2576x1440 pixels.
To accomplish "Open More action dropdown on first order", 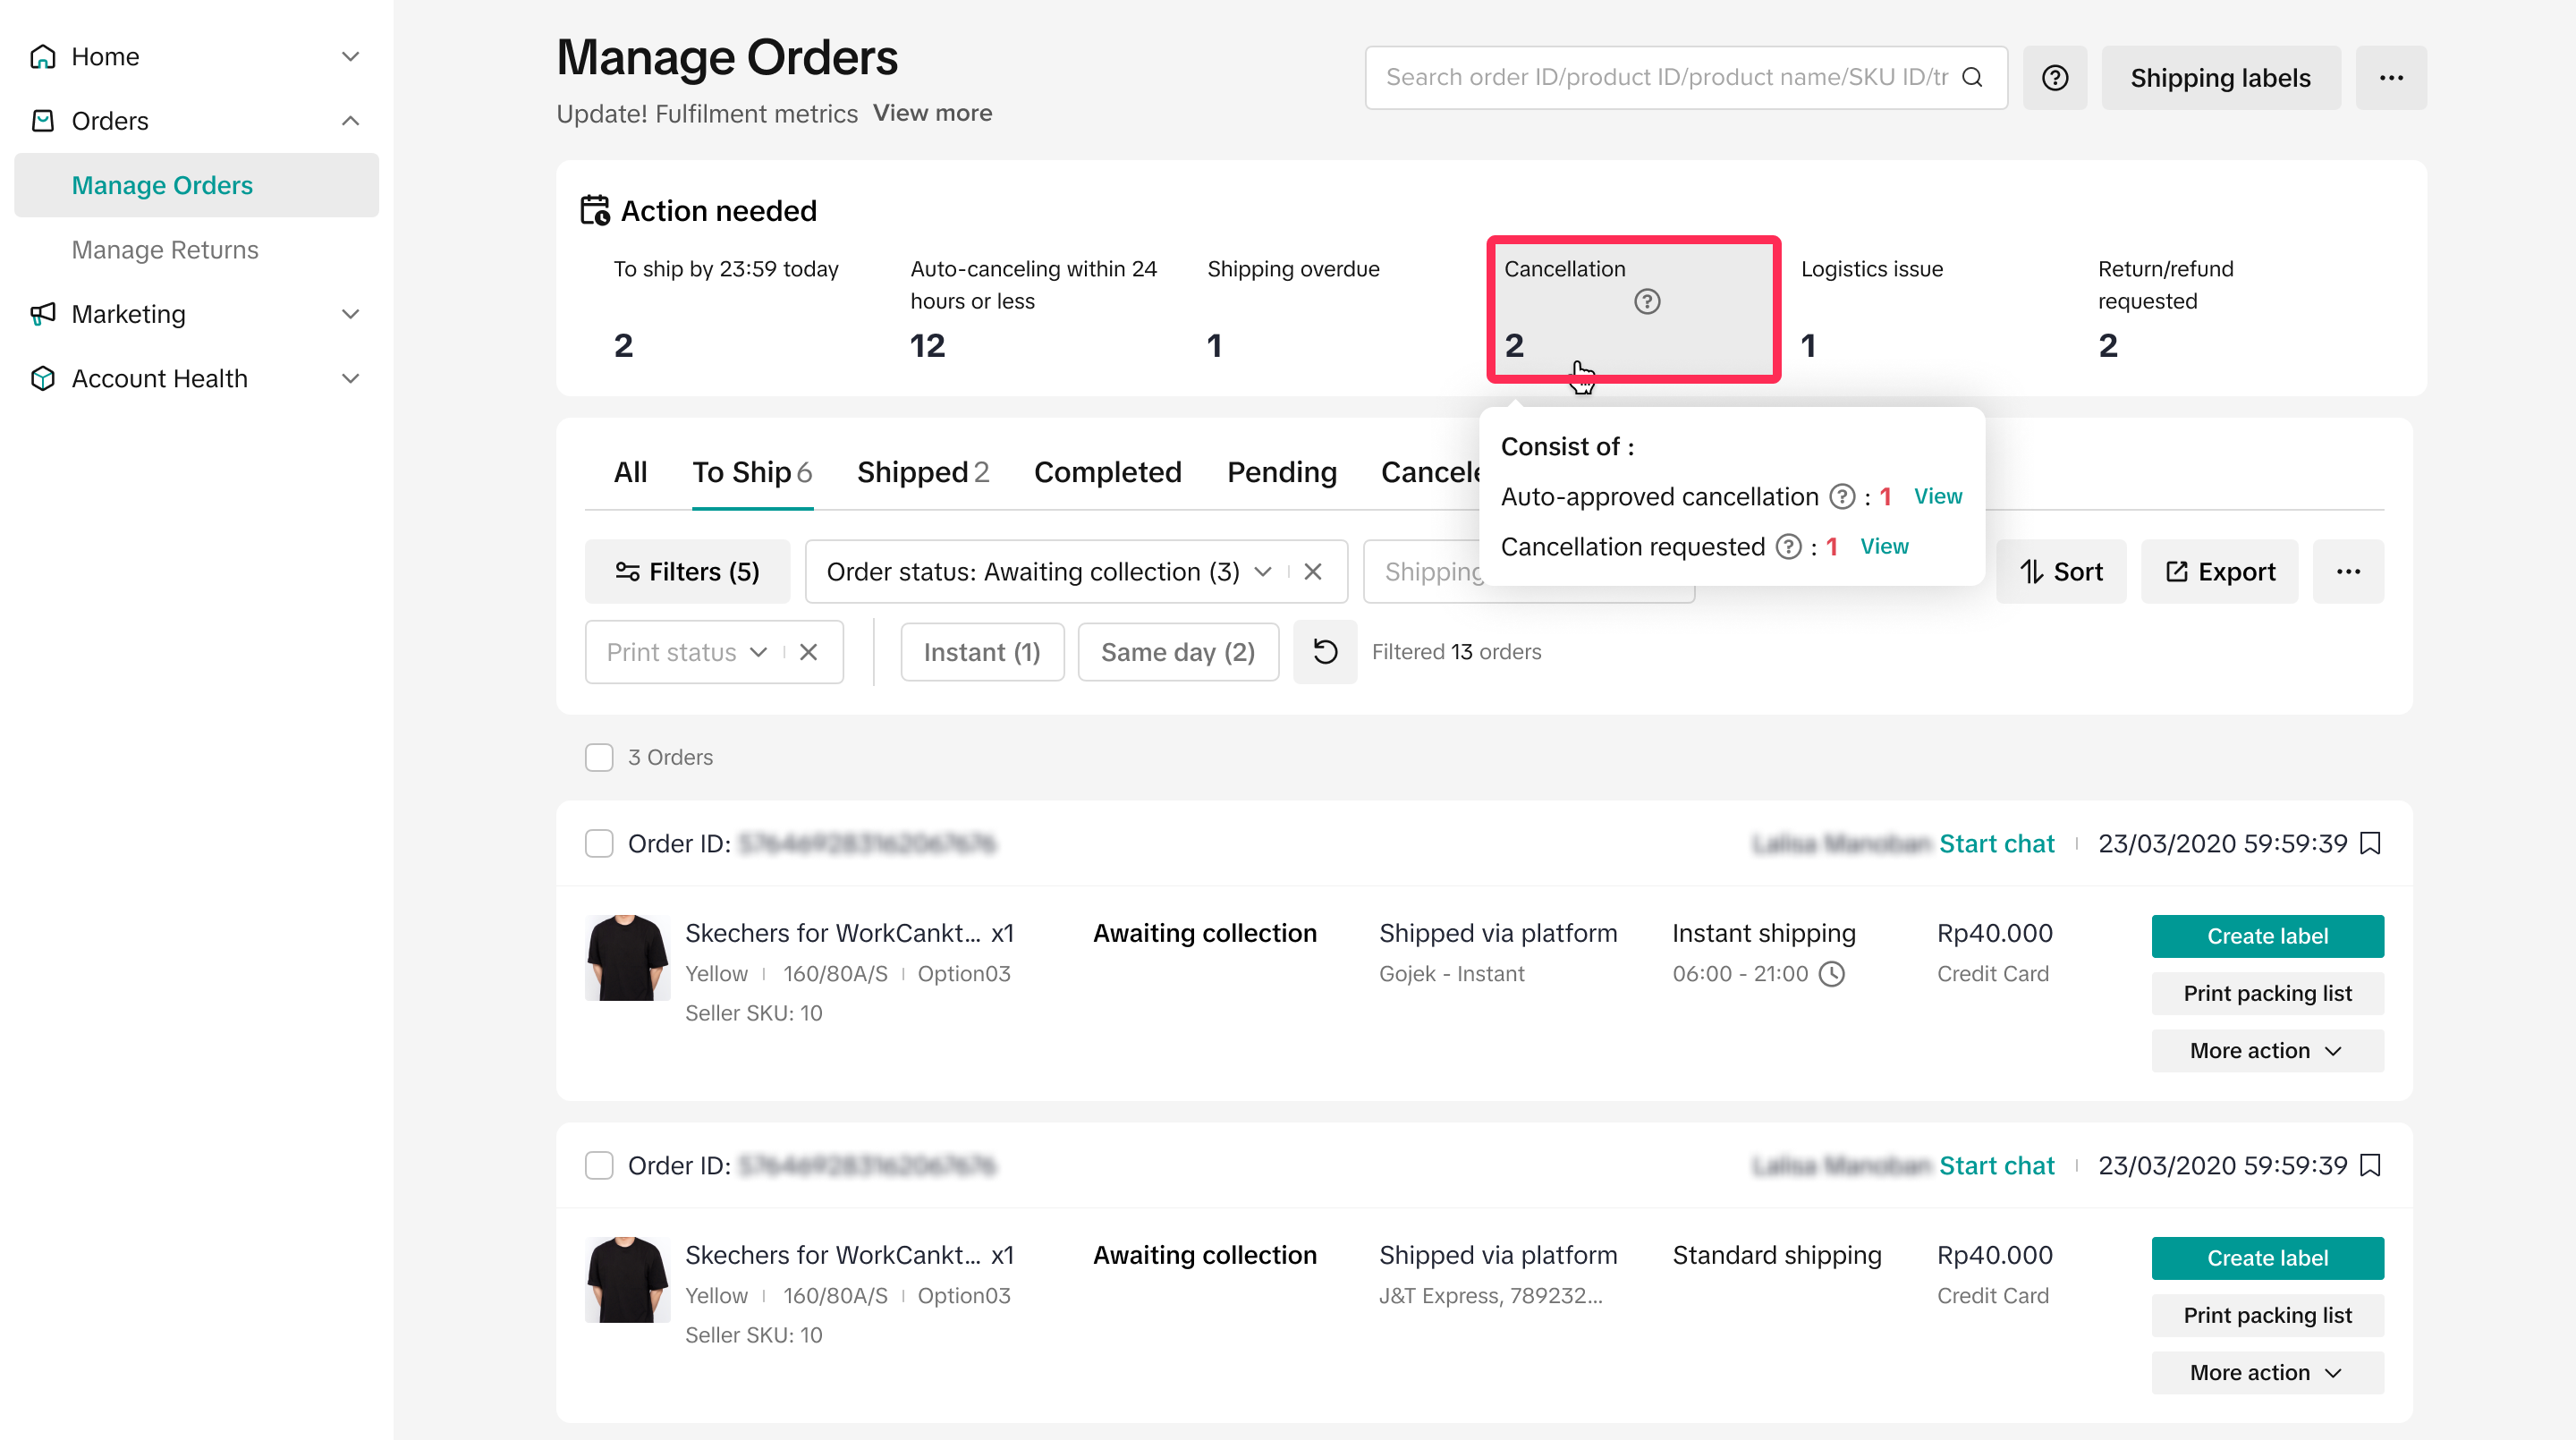I will [2267, 1050].
